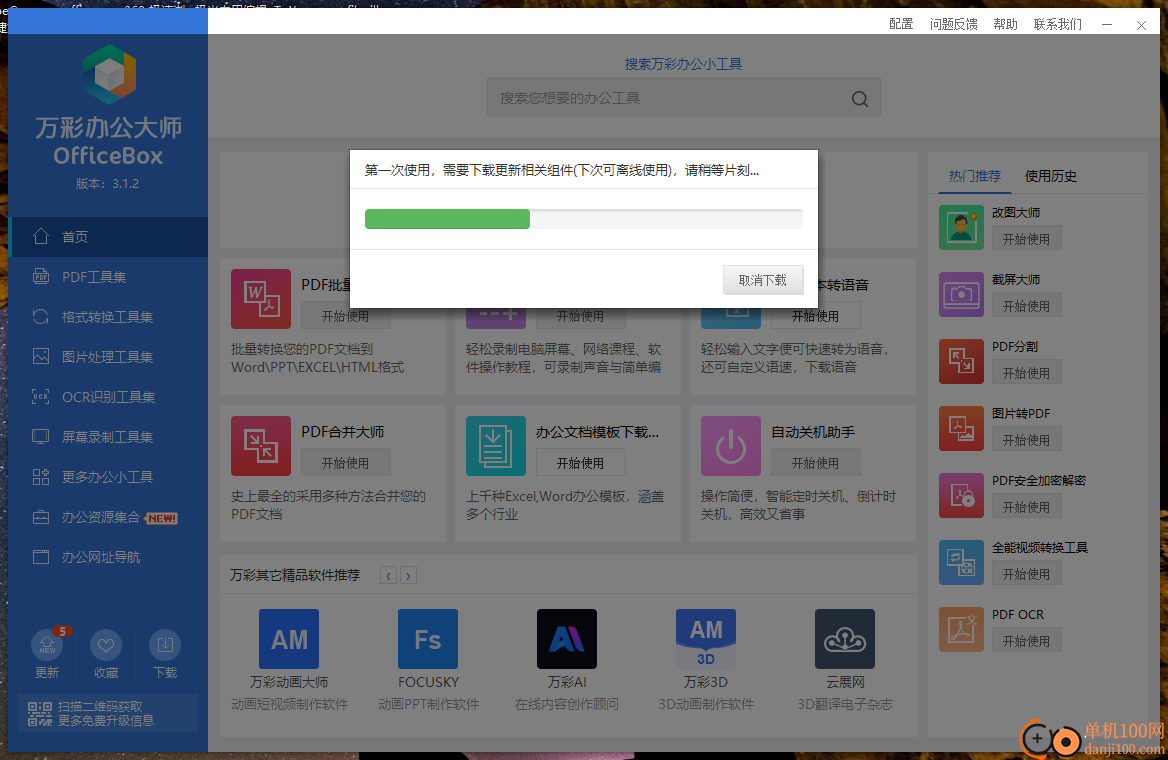1168x760 pixels.
Task: Click the PDF分割 icon
Action: point(961,361)
